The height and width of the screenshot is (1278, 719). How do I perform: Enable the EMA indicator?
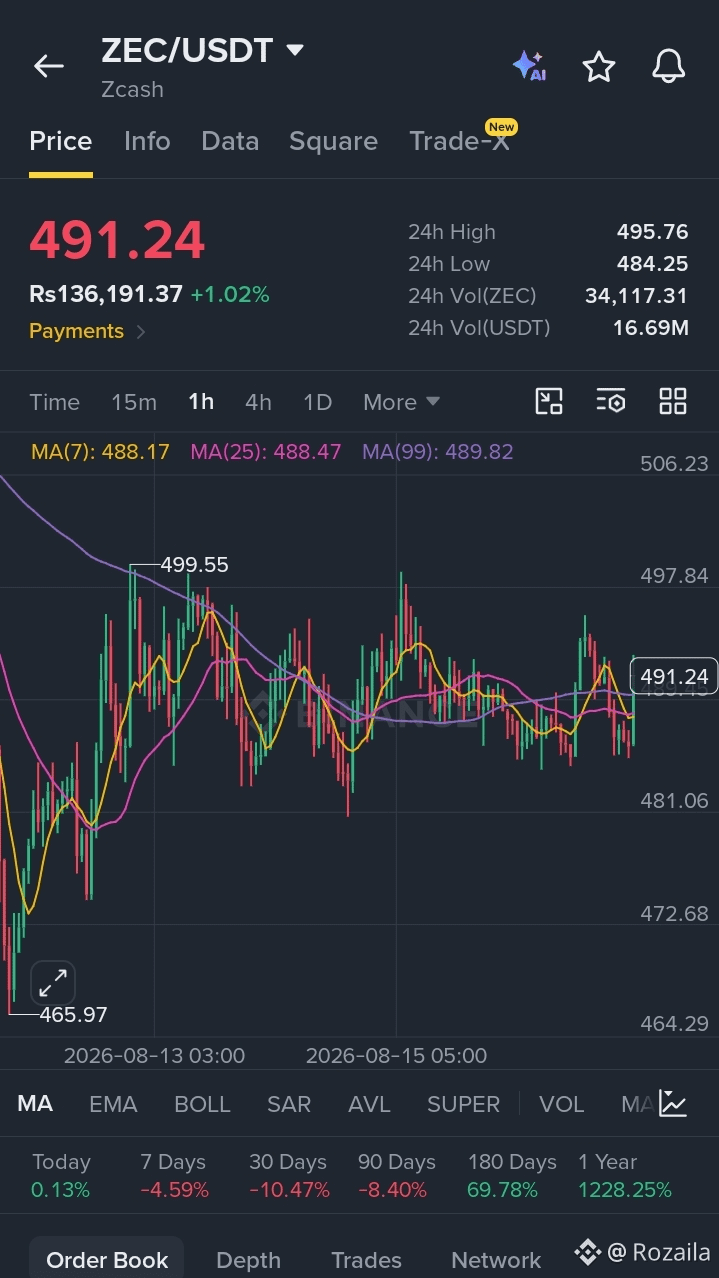point(113,1104)
